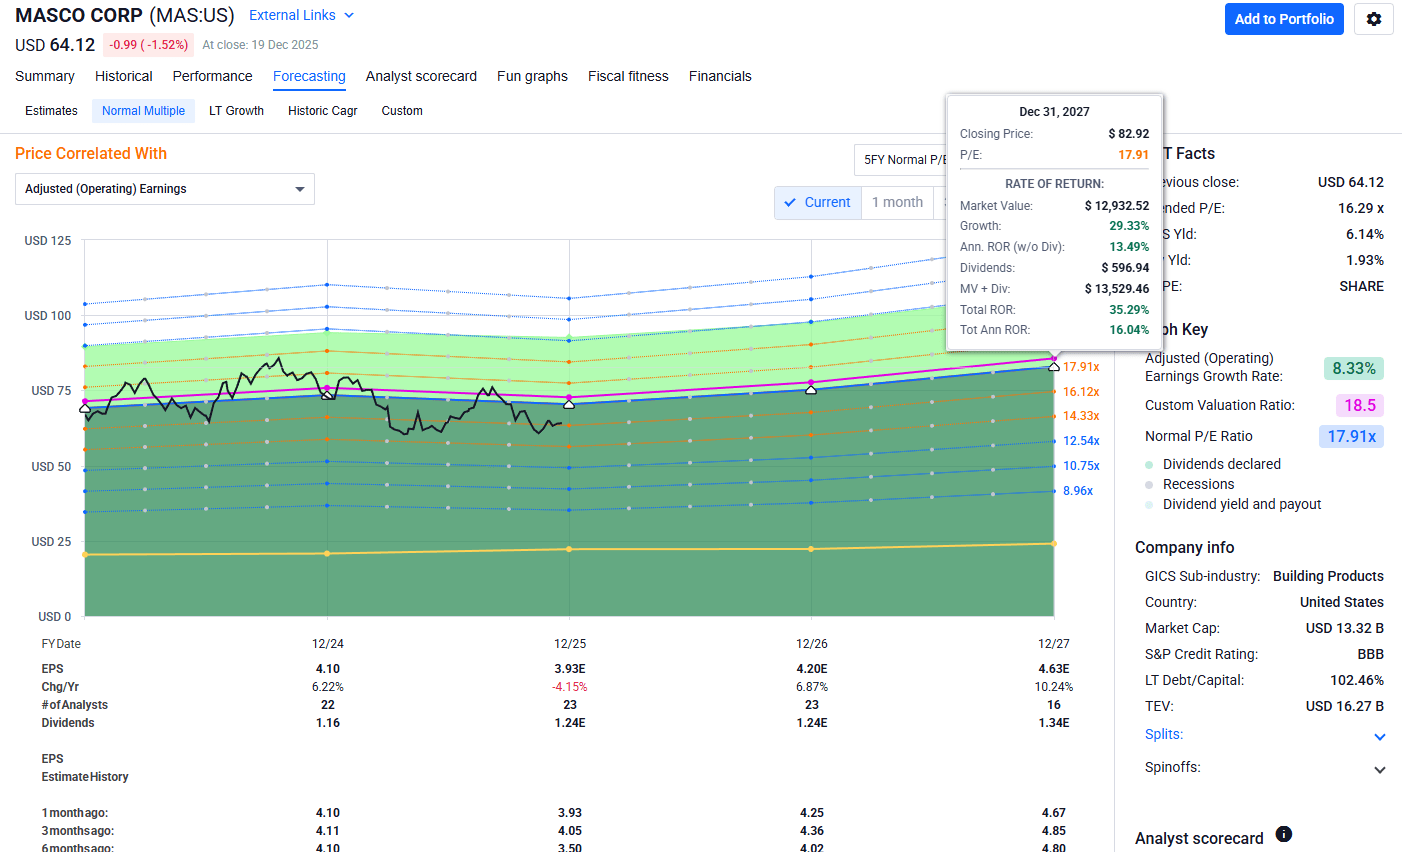Click the pink Custom Valuation Ratio swatch
Screen dimensions: 1402x852
1359,405
